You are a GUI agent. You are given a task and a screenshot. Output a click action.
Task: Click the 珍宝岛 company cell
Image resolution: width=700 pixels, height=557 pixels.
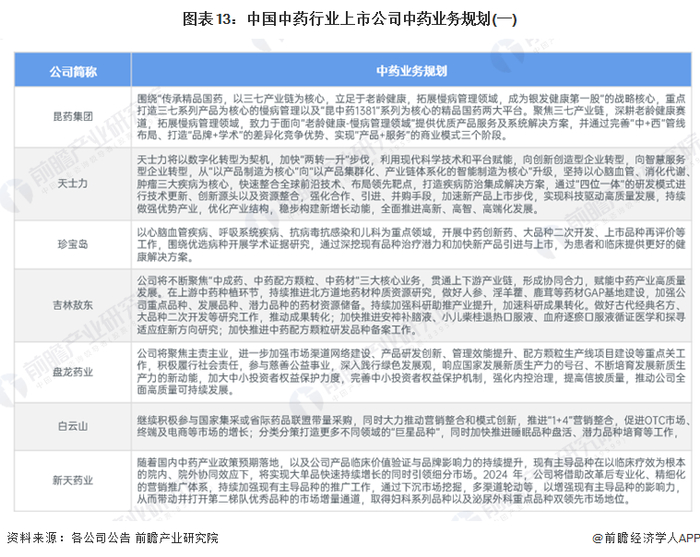pyautogui.click(x=73, y=244)
